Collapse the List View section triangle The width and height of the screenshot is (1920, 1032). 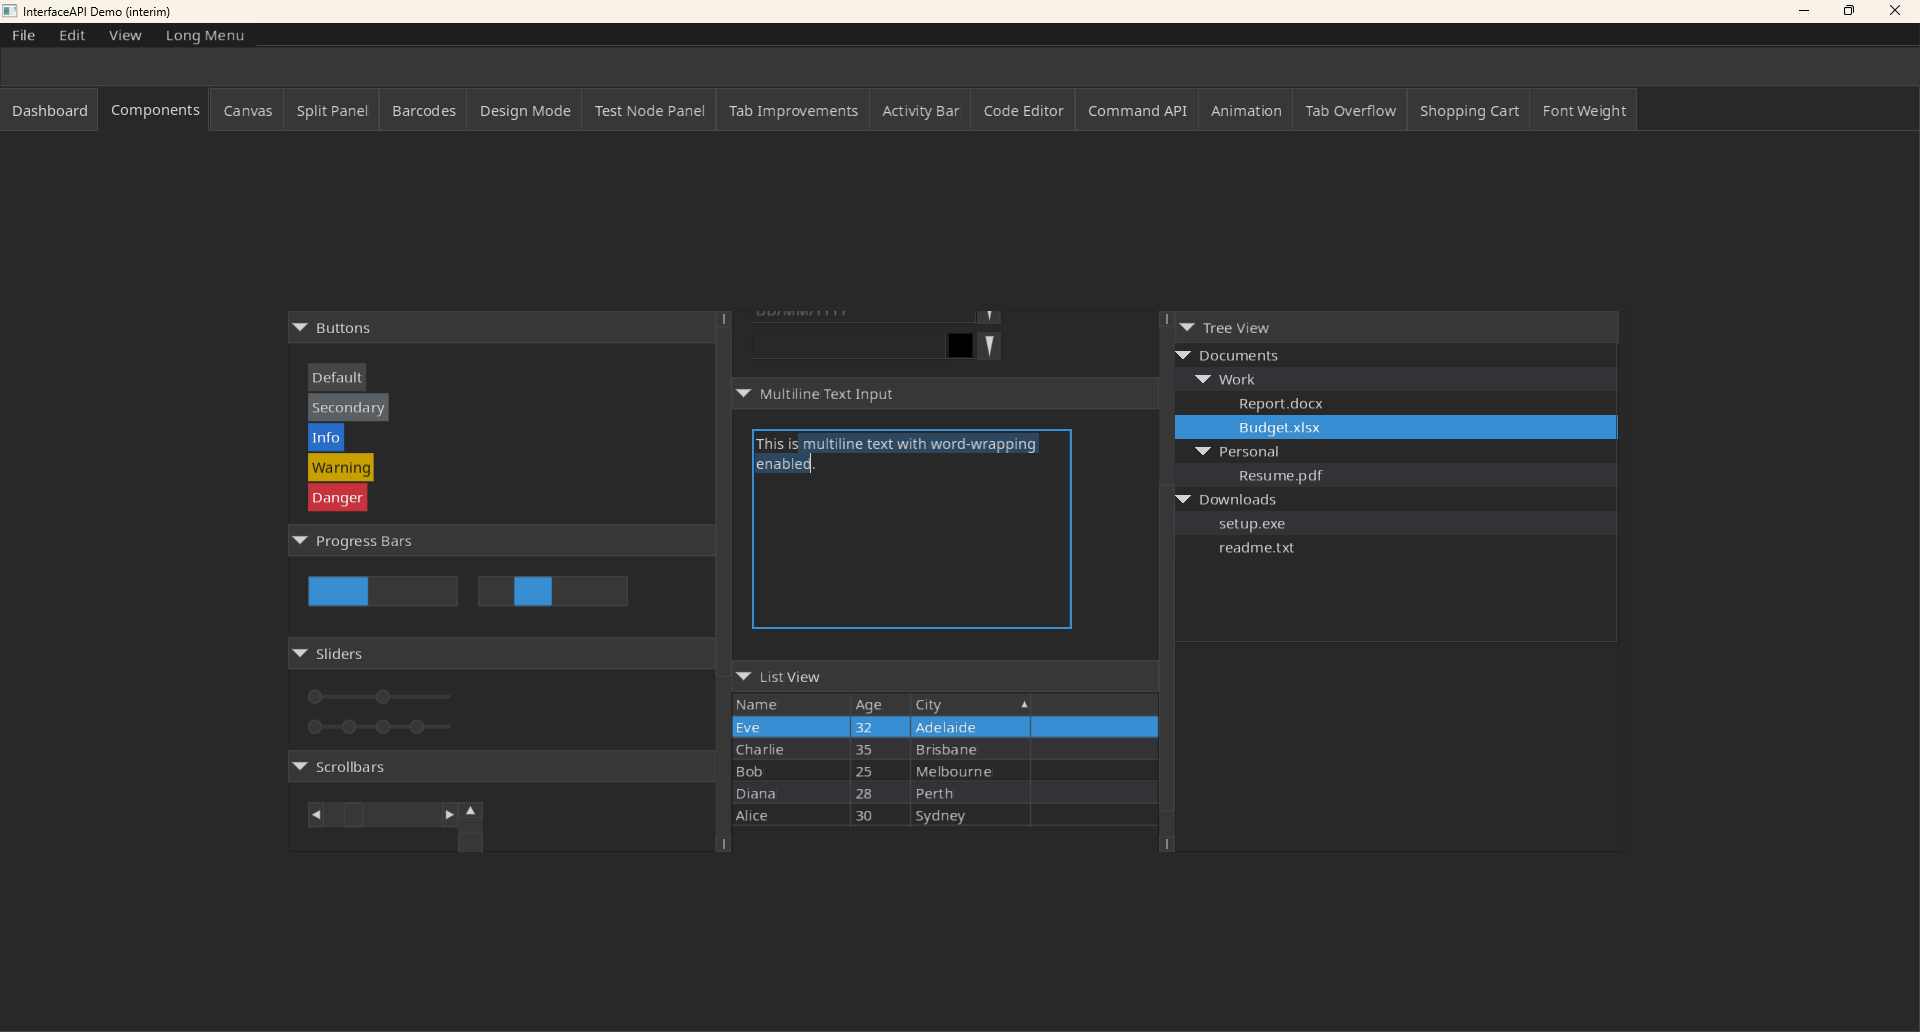pos(744,677)
